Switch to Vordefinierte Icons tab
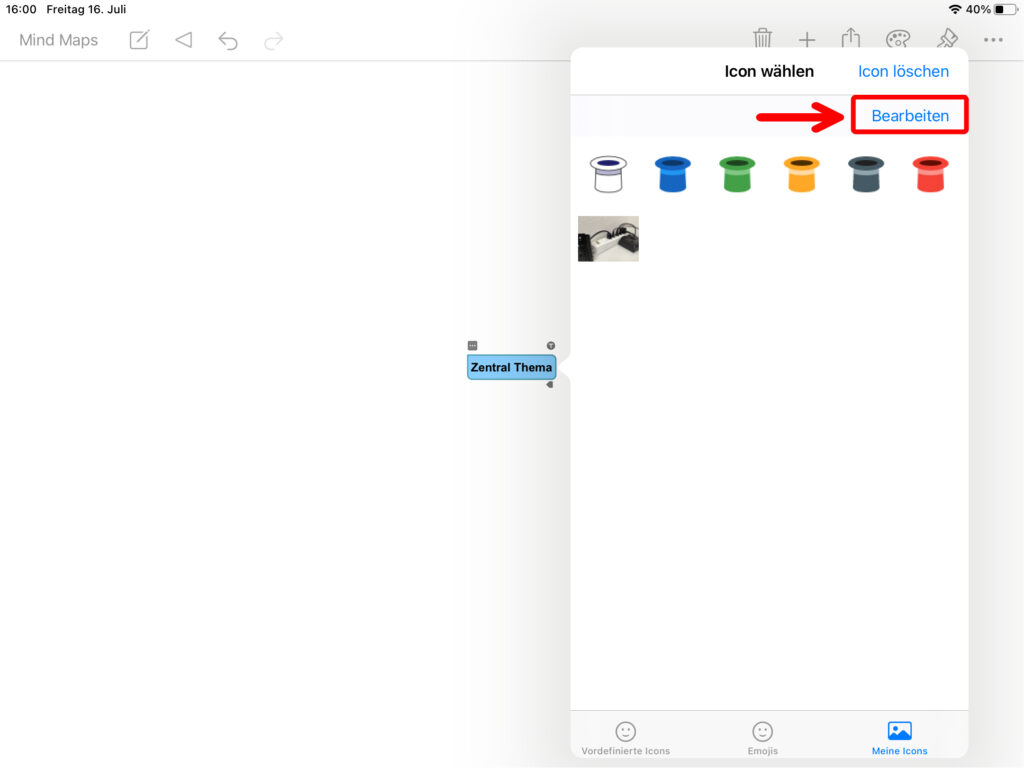The image size is (1024, 768). click(x=626, y=738)
